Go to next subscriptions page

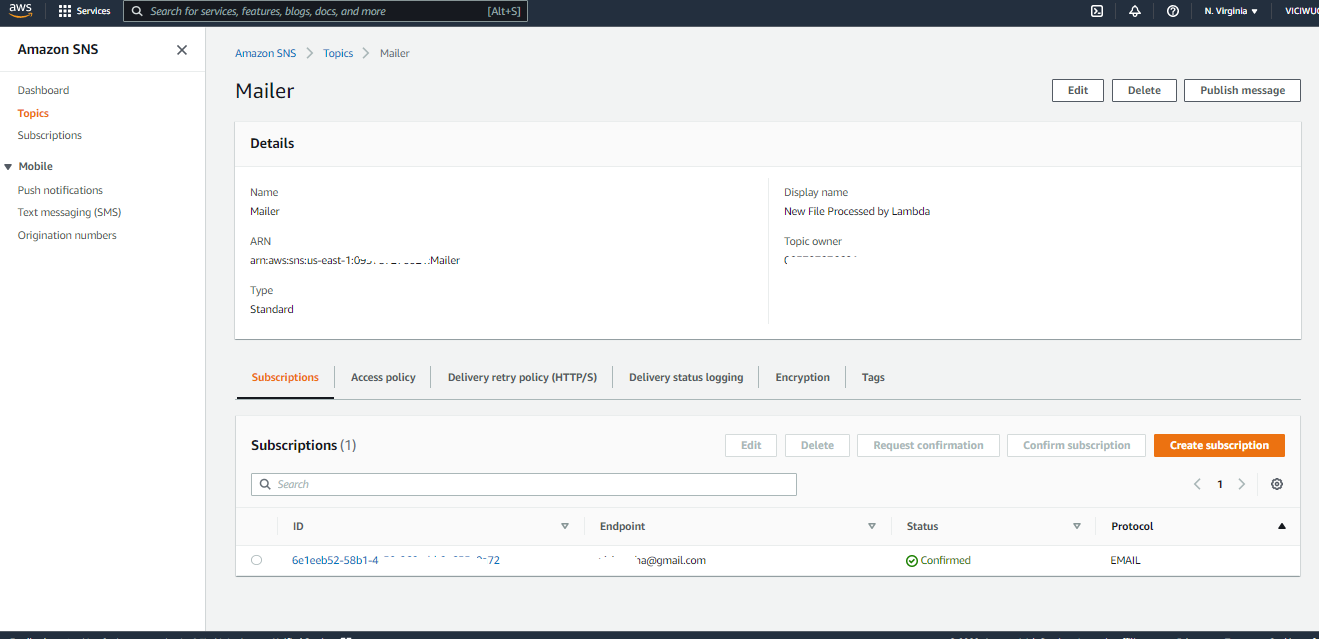(1242, 484)
